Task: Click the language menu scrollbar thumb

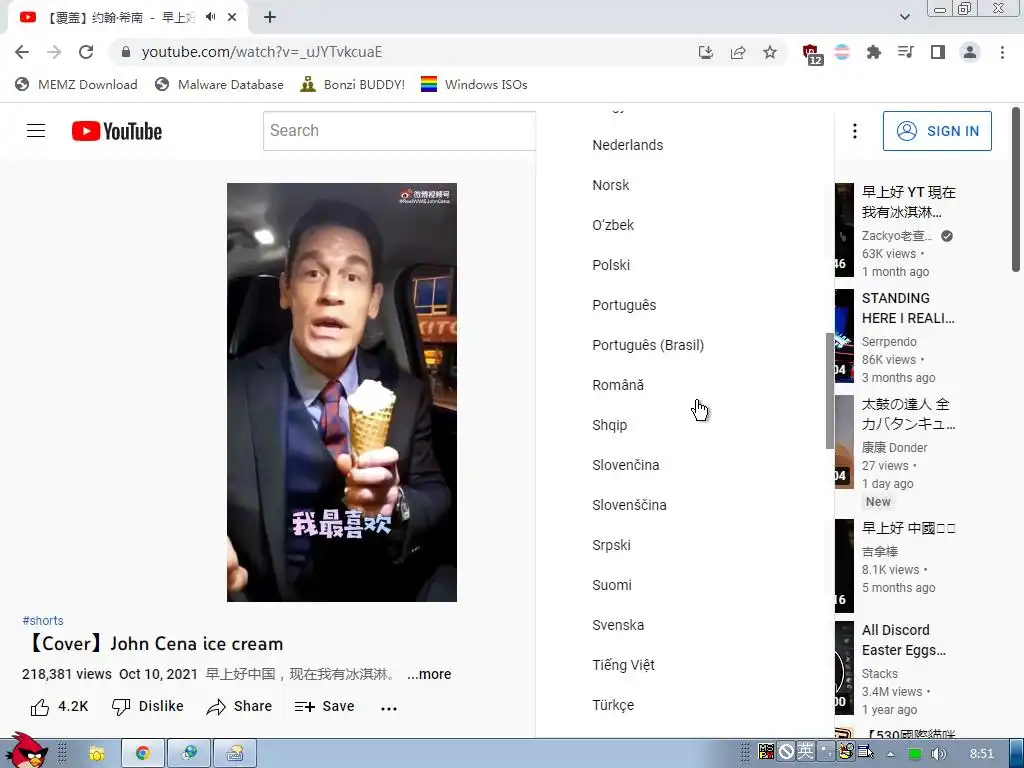Action: (x=830, y=391)
